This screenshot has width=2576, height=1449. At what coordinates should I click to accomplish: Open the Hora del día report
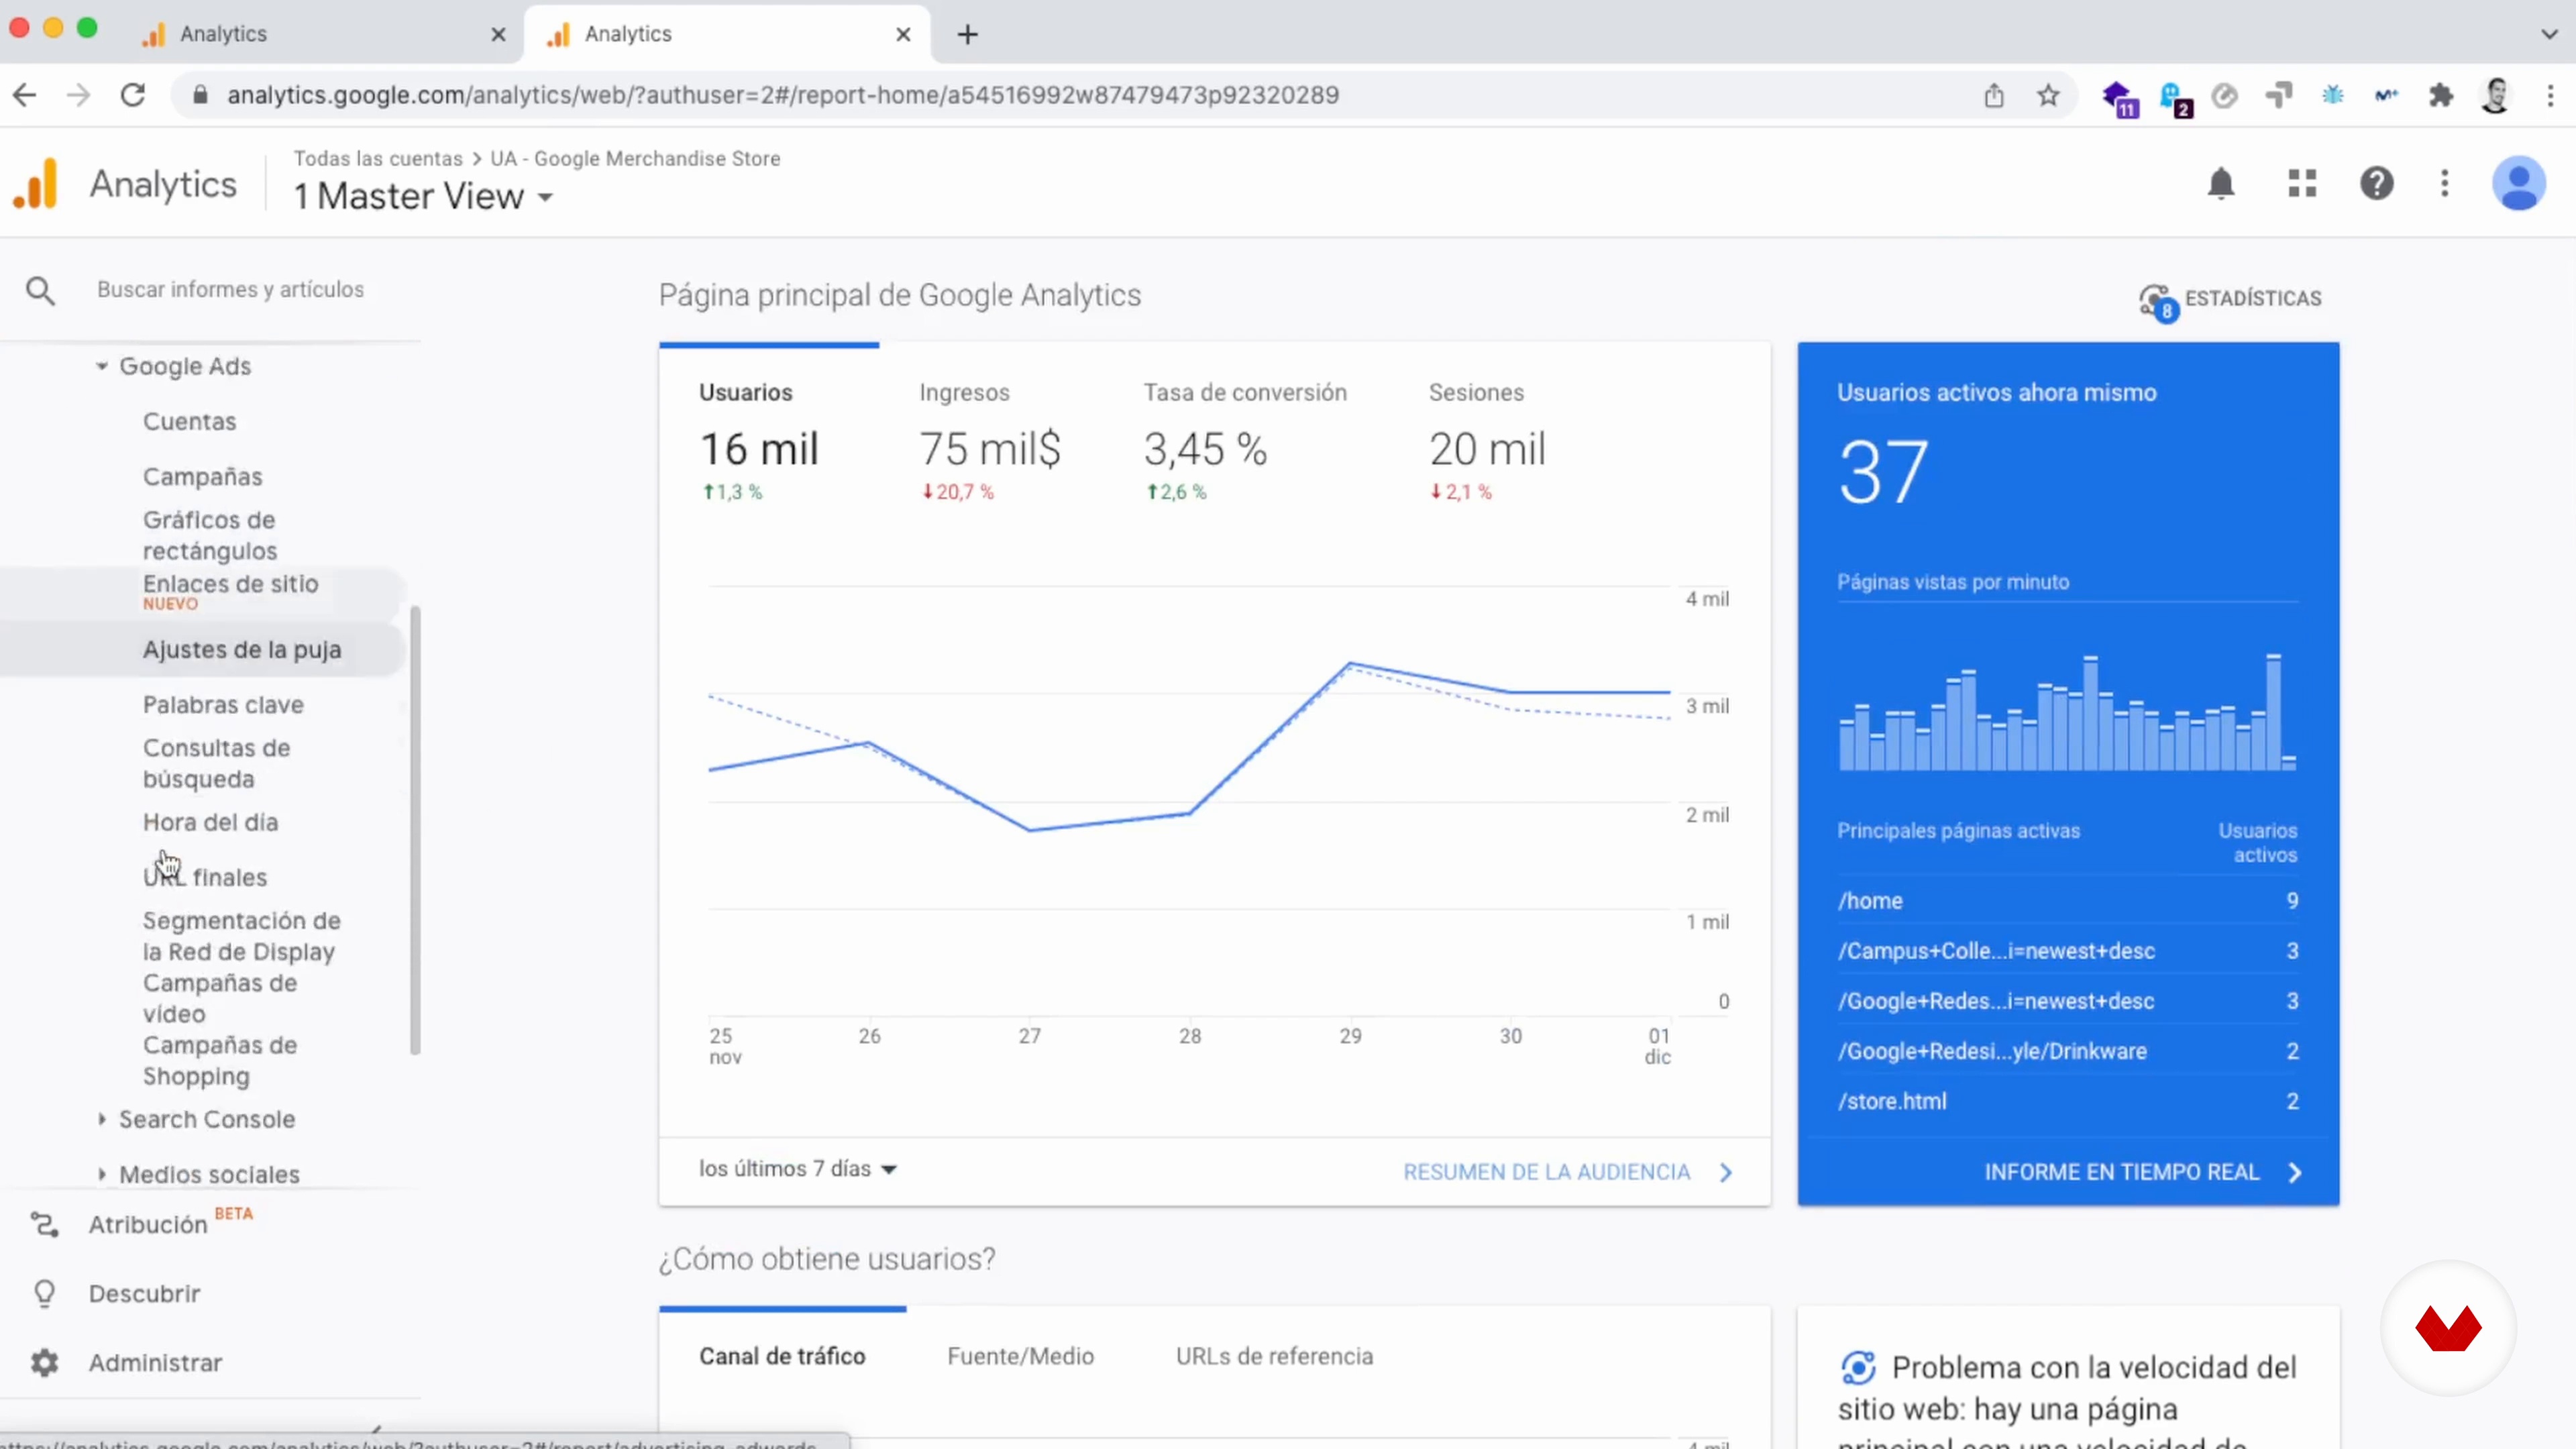pyautogui.click(x=210, y=822)
